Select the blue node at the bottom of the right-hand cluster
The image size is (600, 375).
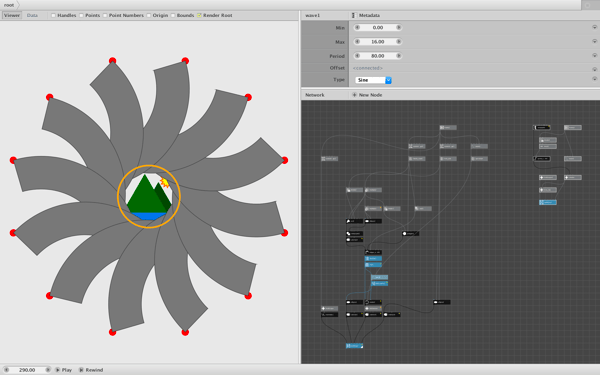coord(548,202)
